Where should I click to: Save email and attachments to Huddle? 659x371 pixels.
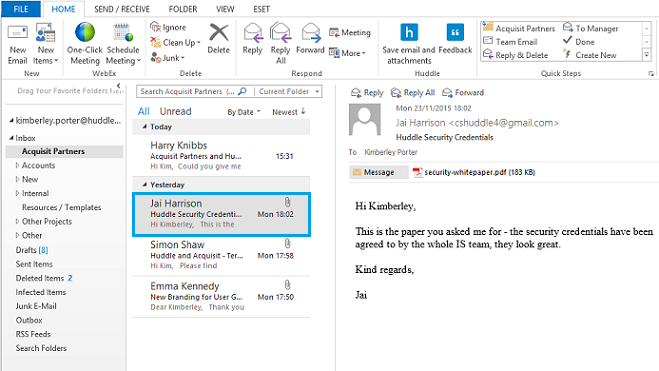pyautogui.click(x=409, y=45)
